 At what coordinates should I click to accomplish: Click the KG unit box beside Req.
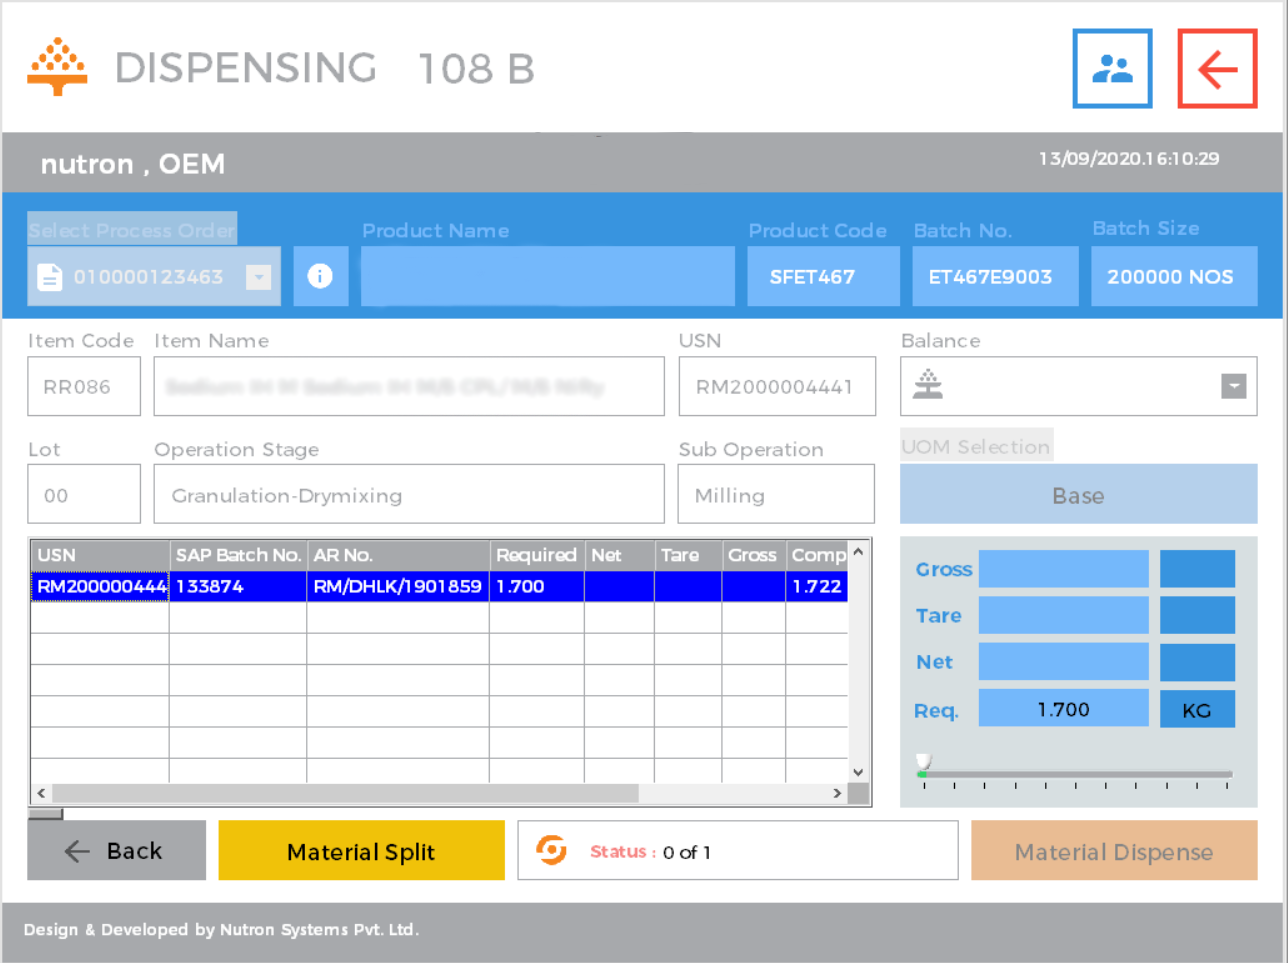pos(1197,708)
